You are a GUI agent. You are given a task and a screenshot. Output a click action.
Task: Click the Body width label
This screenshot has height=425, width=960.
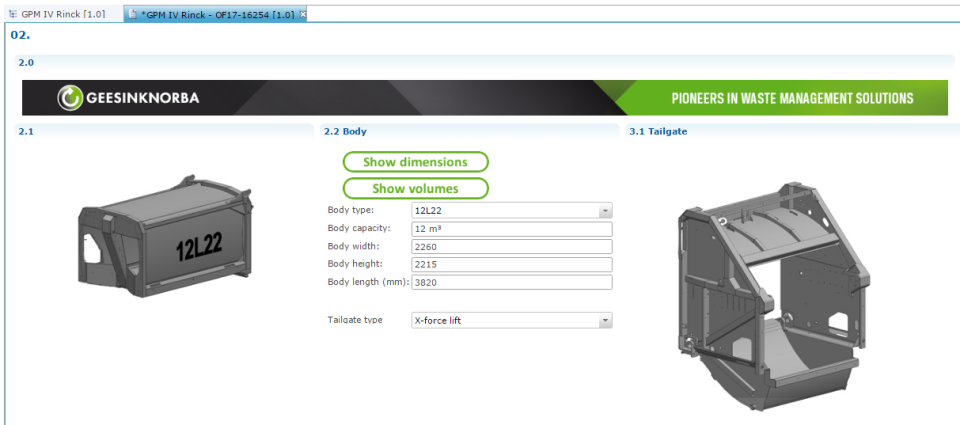click(x=354, y=246)
